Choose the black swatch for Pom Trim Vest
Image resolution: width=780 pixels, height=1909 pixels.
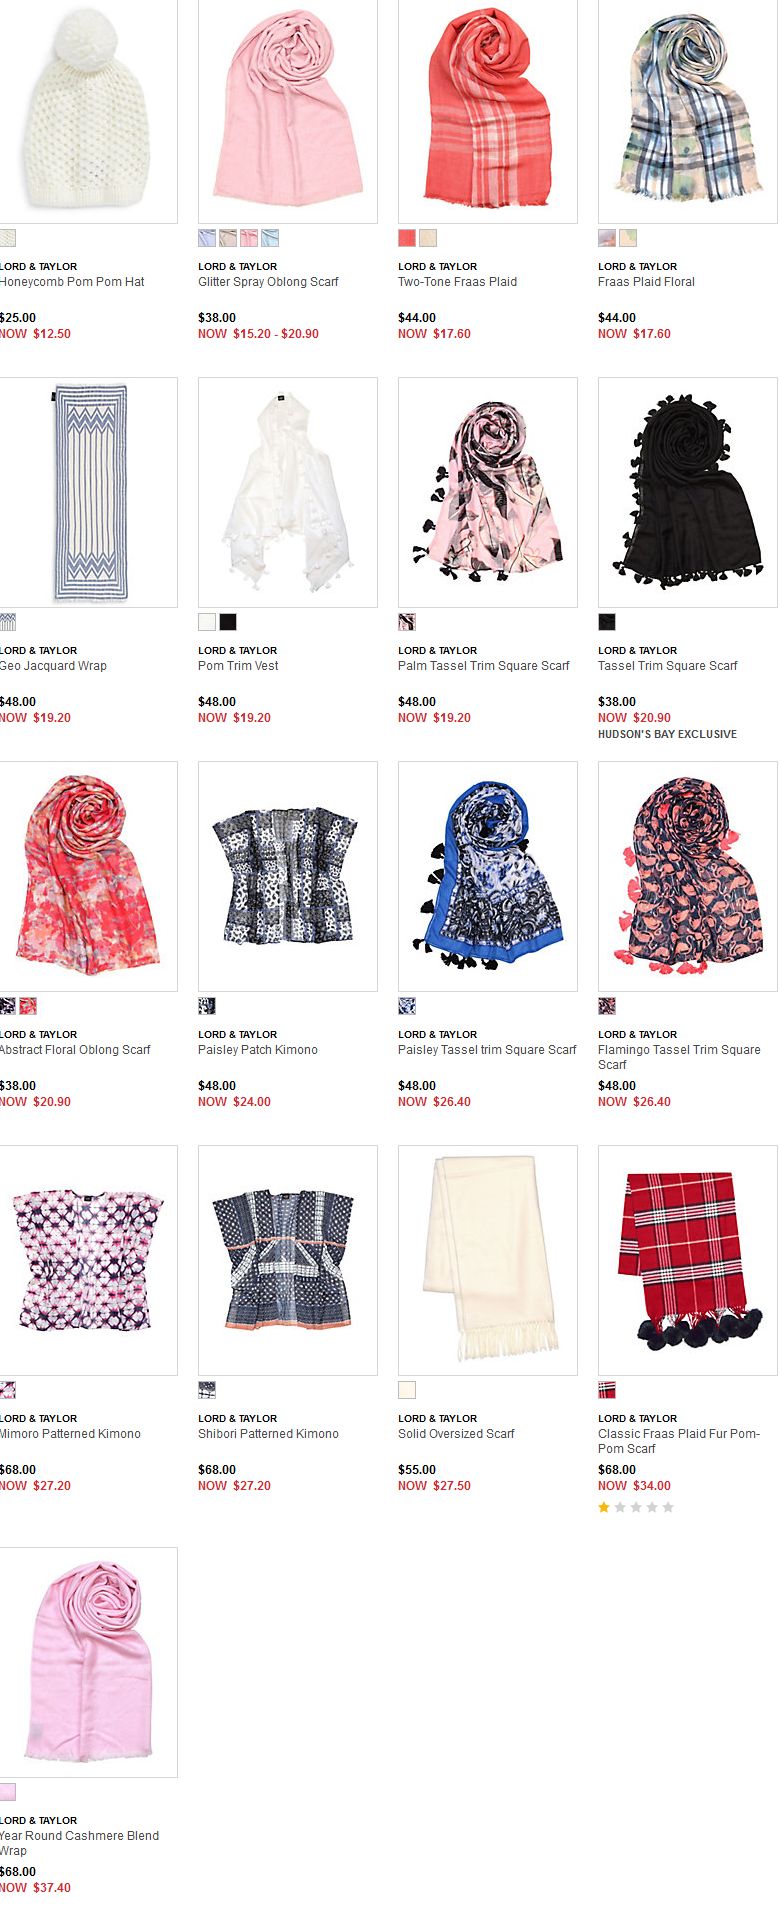(x=228, y=622)
